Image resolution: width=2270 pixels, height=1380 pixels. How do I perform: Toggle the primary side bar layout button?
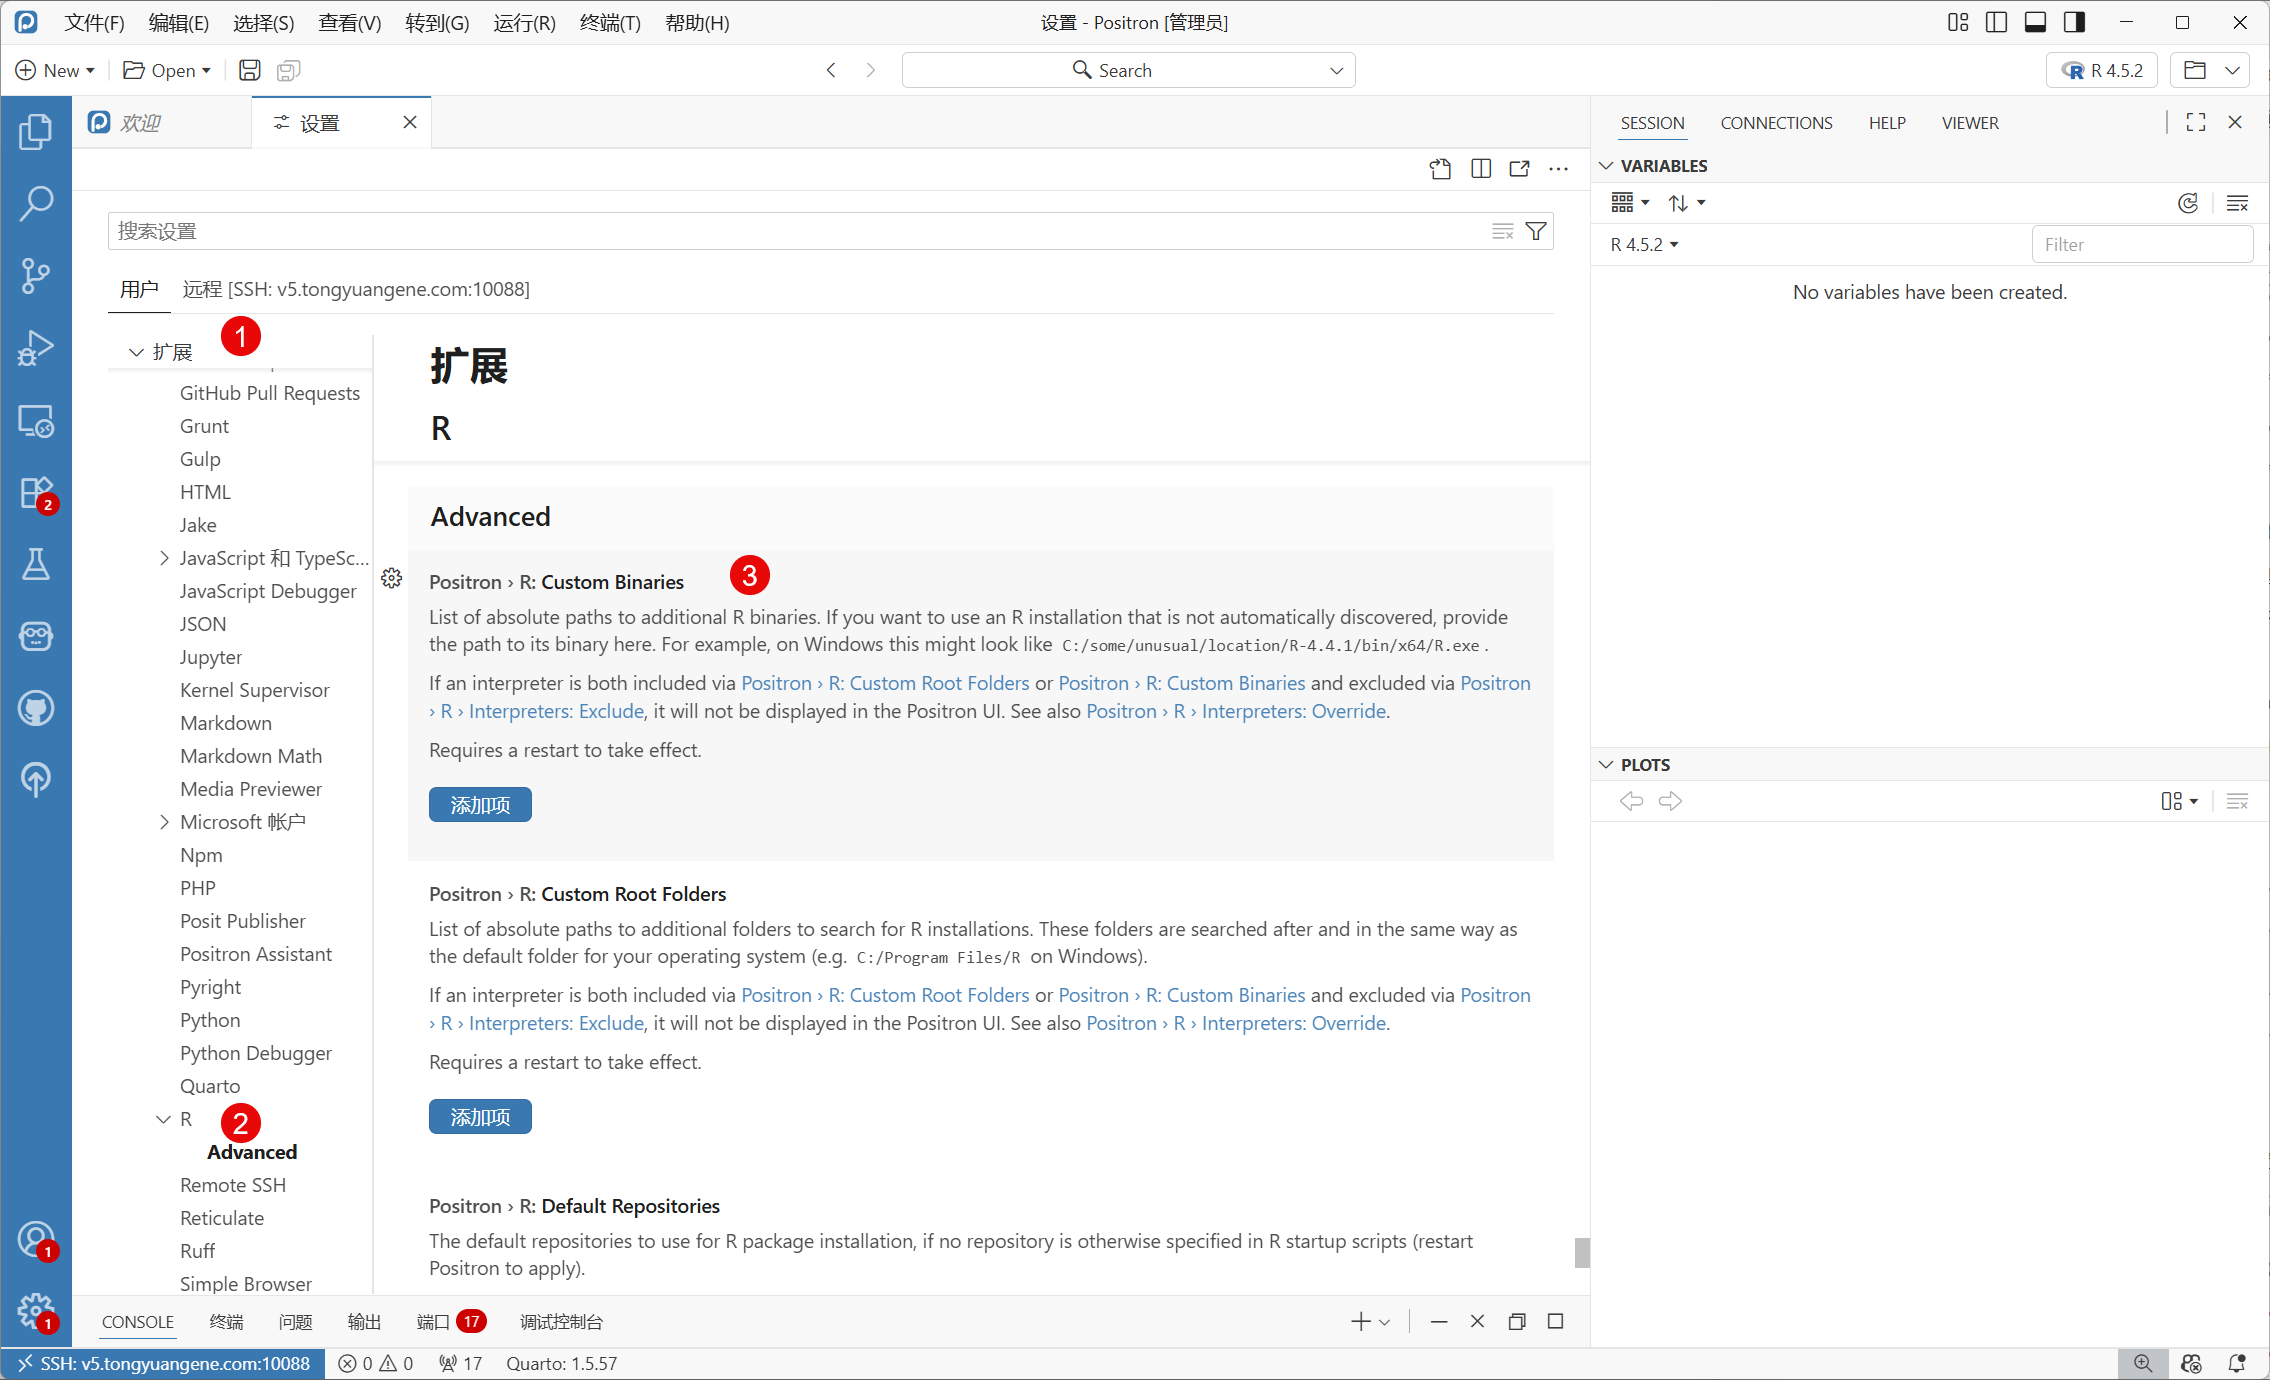(1996, 22)
